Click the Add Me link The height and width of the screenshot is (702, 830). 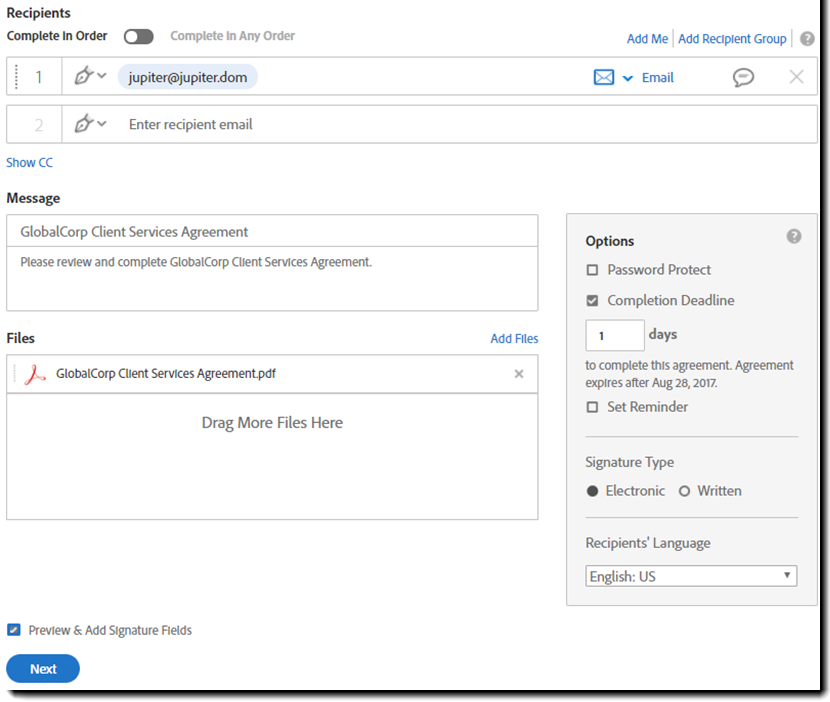coord(647,39)
